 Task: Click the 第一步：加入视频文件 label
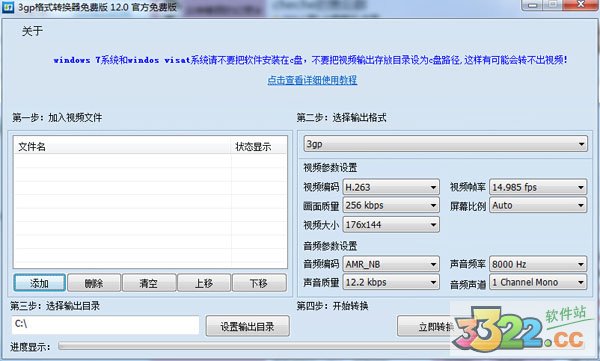(57, 118)
